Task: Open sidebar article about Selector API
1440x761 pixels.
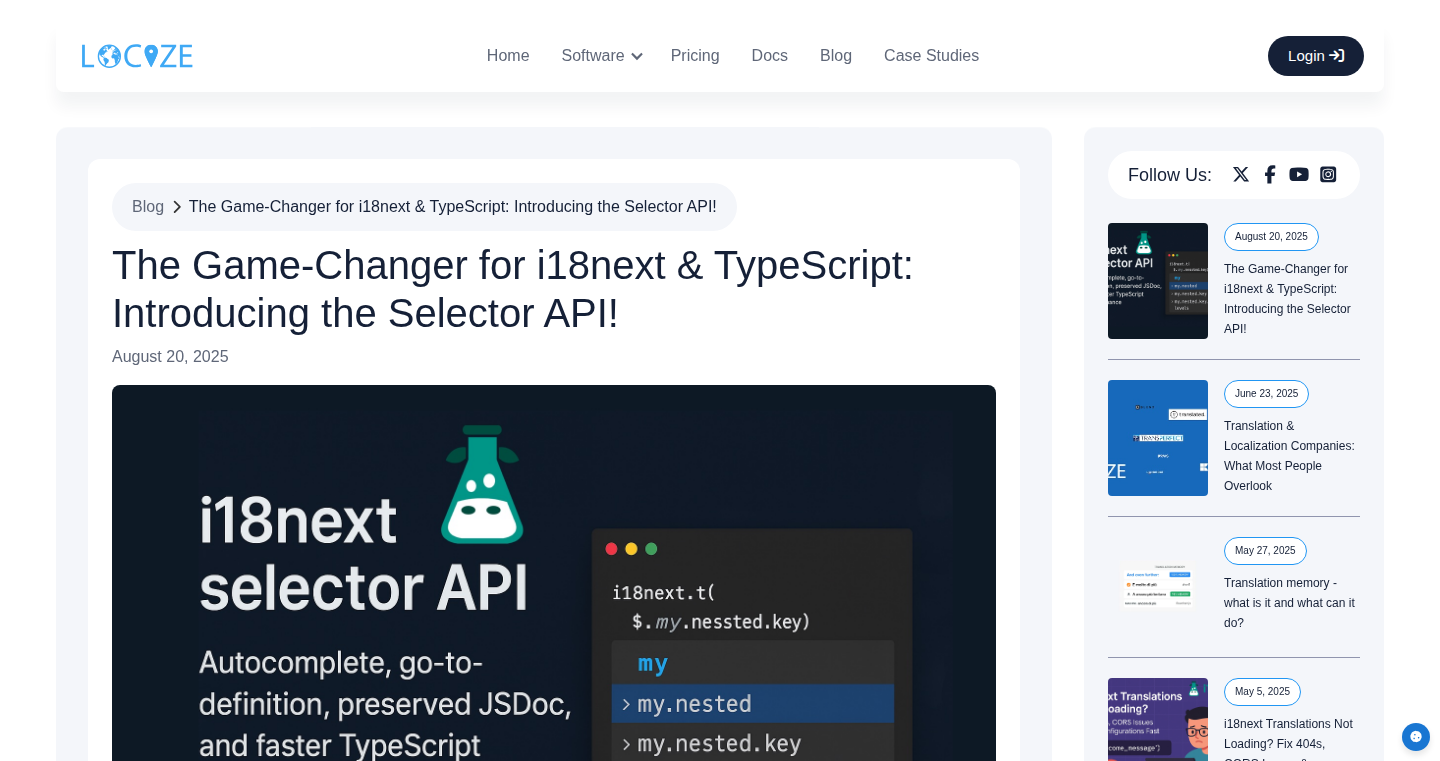Action: [x=1289, y=299]
